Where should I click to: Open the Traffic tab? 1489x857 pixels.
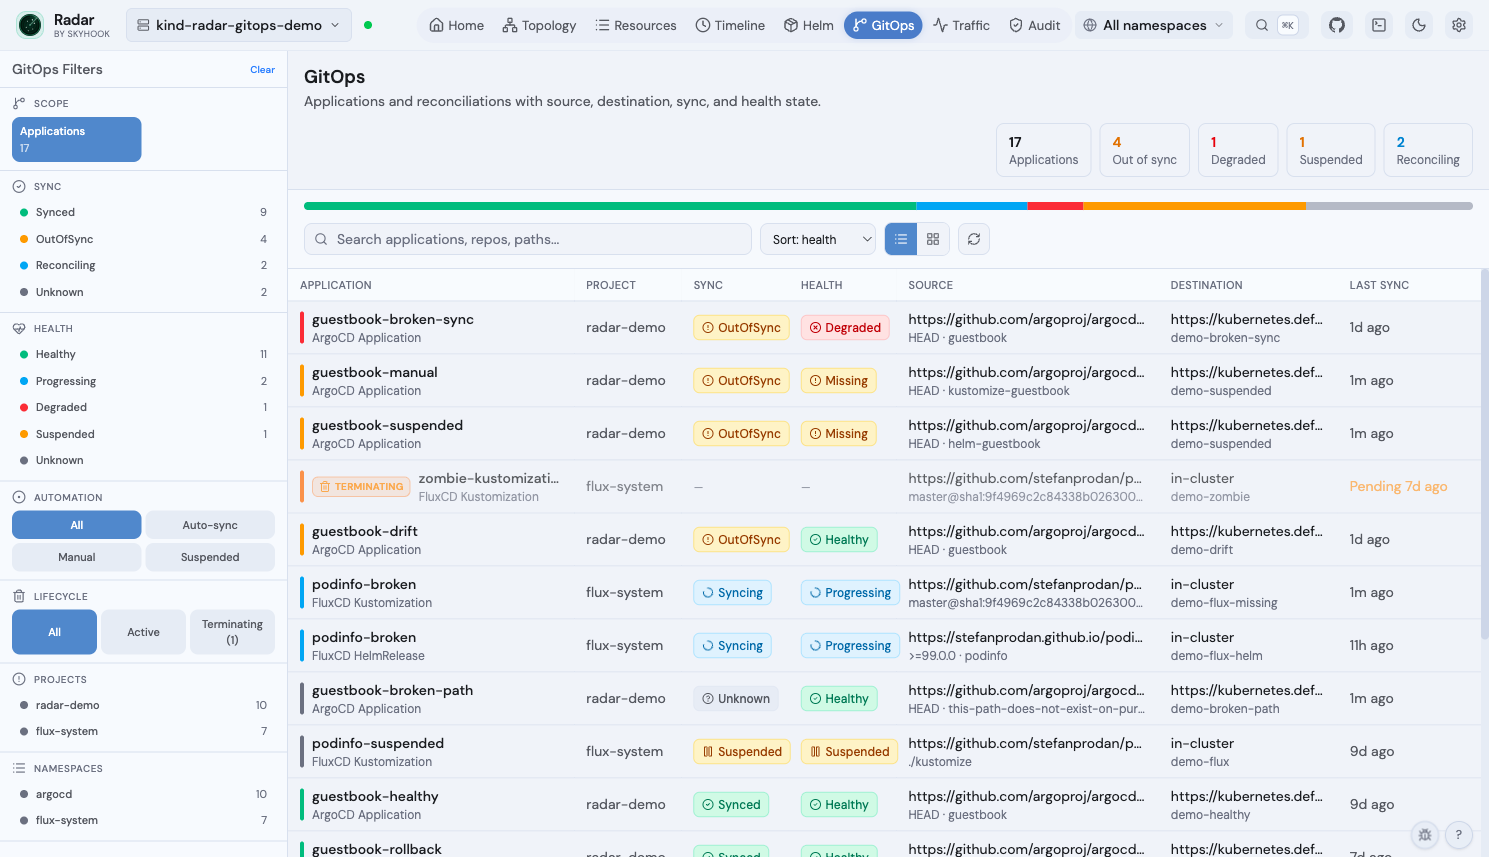click(x=961, y=25)
